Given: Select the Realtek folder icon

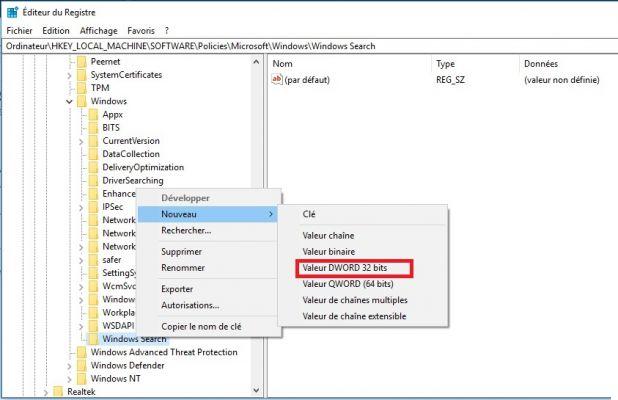Looking at the screenshot, I should [x=58, y=392].
